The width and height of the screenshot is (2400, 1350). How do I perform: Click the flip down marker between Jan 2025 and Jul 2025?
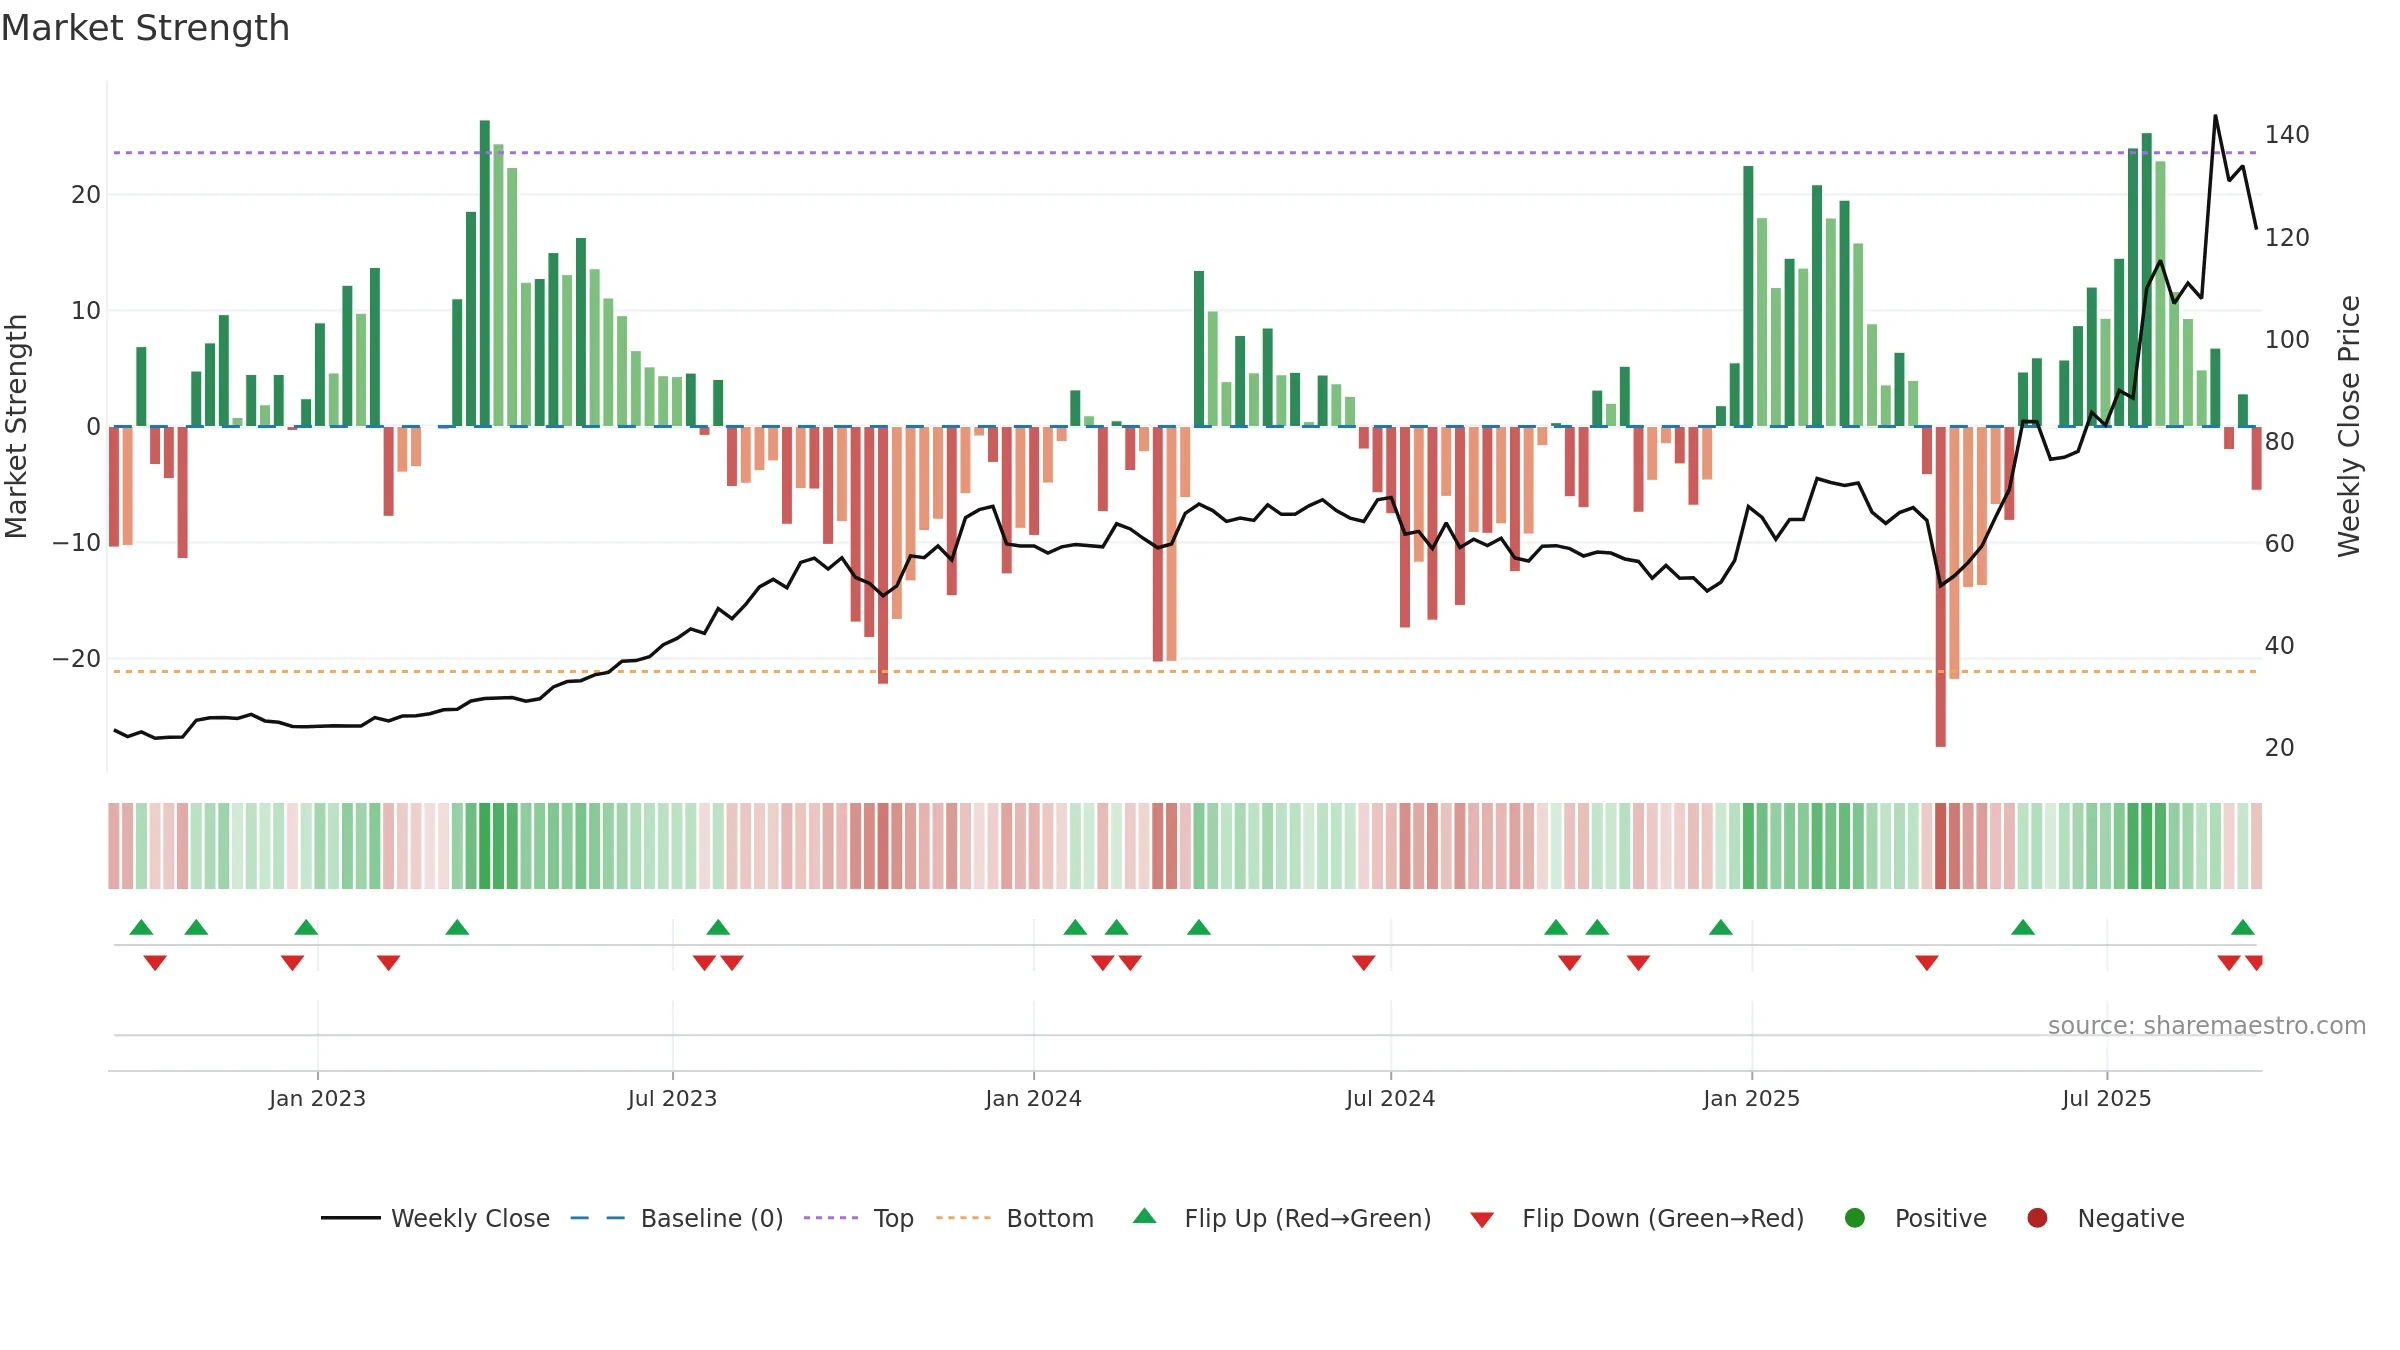pos(1927,962)
